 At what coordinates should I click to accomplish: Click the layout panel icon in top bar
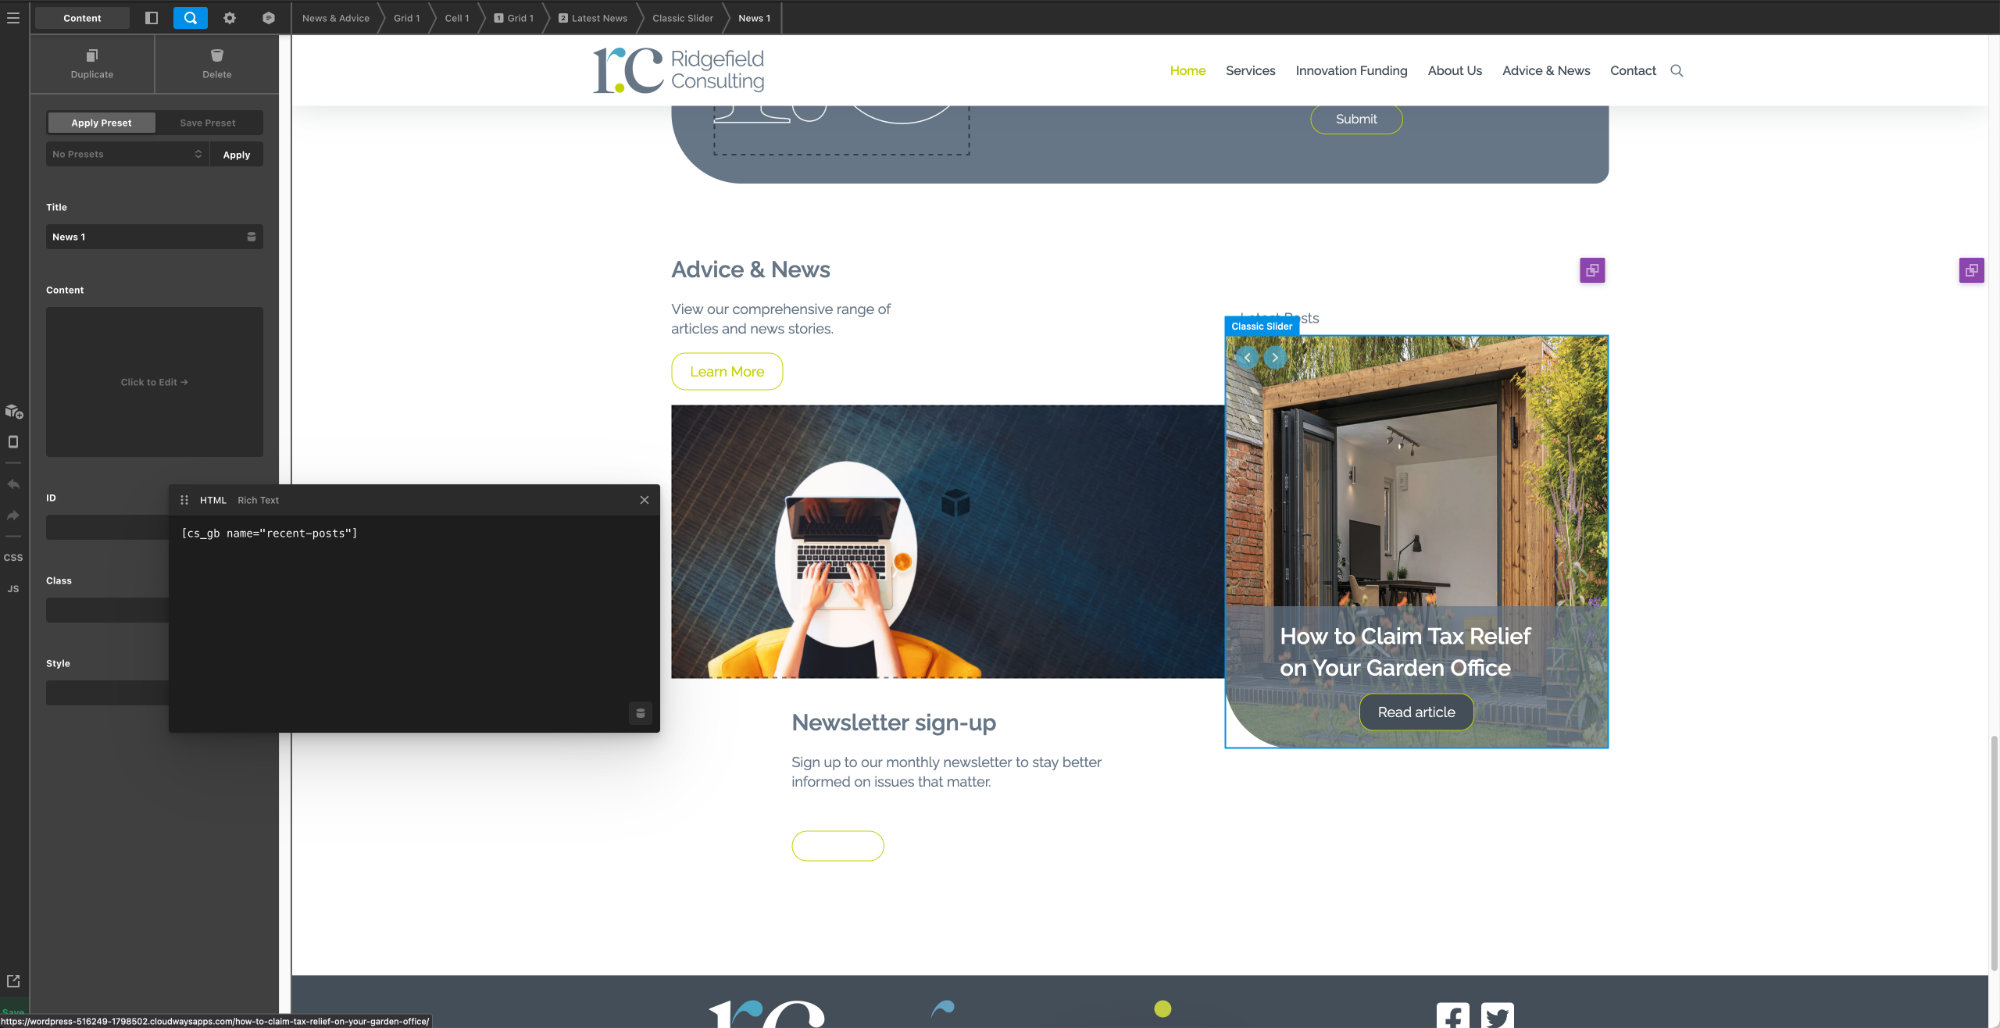(151, 18)
